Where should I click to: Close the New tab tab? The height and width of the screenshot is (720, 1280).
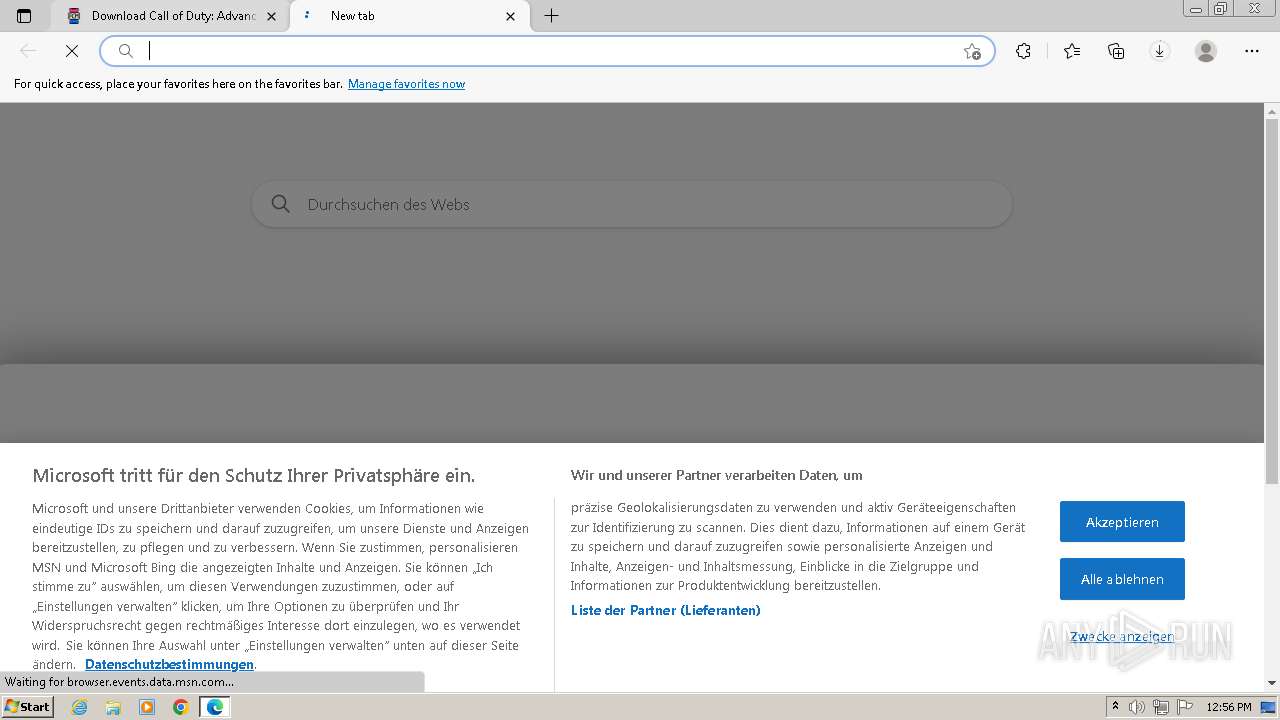pyautogui.click(x=511, y=16)
